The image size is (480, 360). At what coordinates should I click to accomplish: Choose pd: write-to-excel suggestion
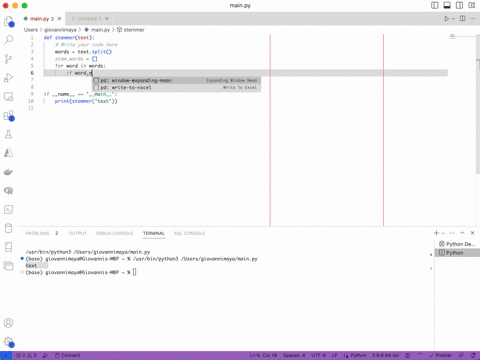pyautogui.click(x=176, y=87)
